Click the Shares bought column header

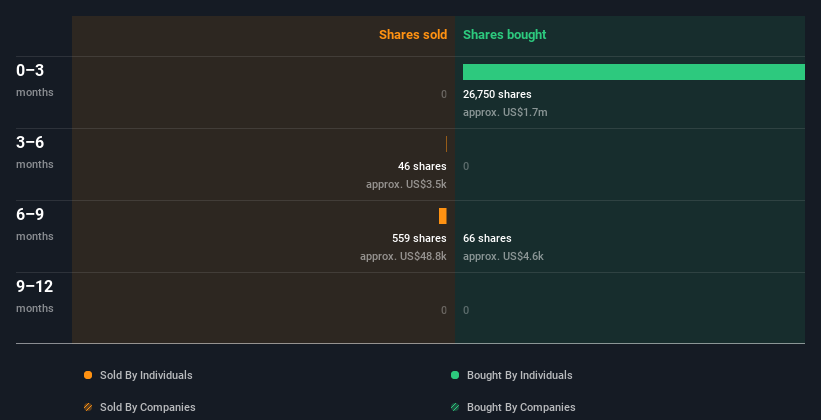[x=505, y=35]
